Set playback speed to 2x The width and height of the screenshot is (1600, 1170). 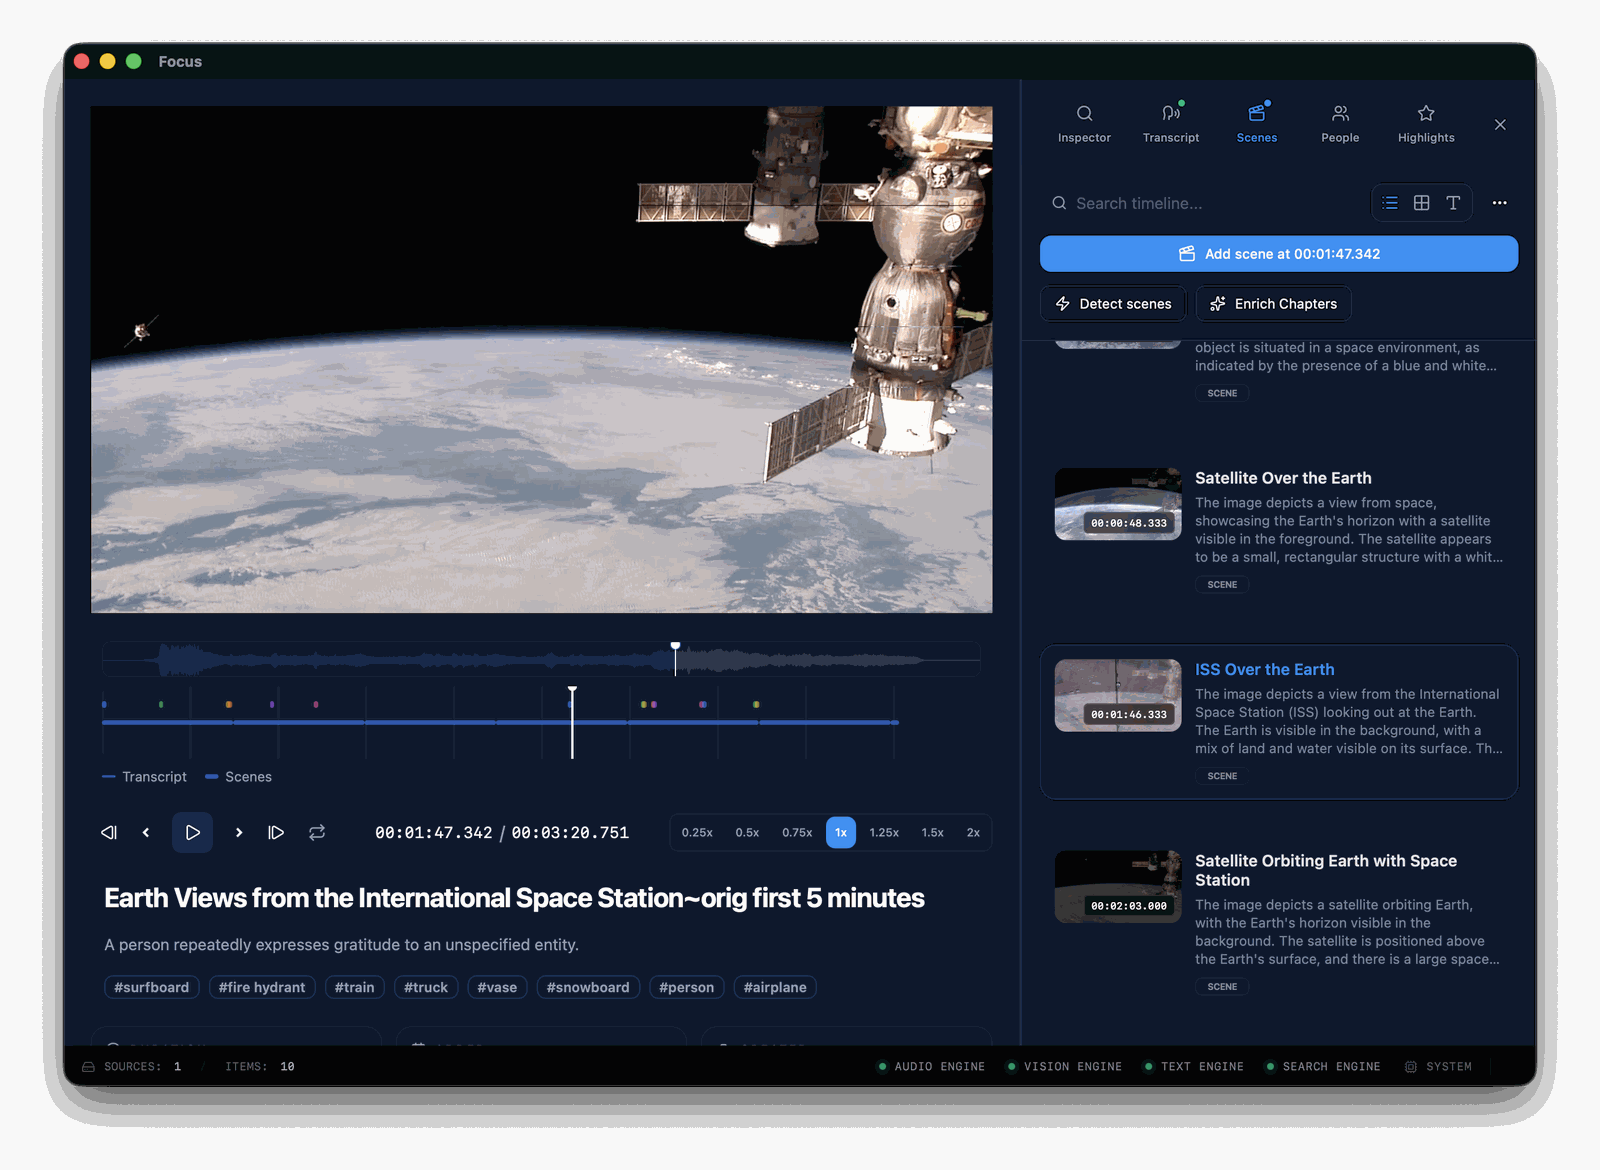973,832
